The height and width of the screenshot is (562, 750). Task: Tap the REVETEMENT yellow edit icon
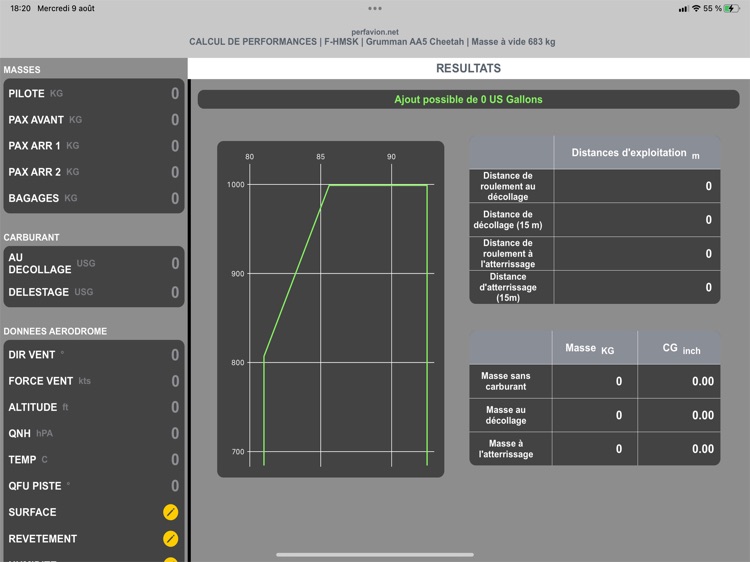170,539
